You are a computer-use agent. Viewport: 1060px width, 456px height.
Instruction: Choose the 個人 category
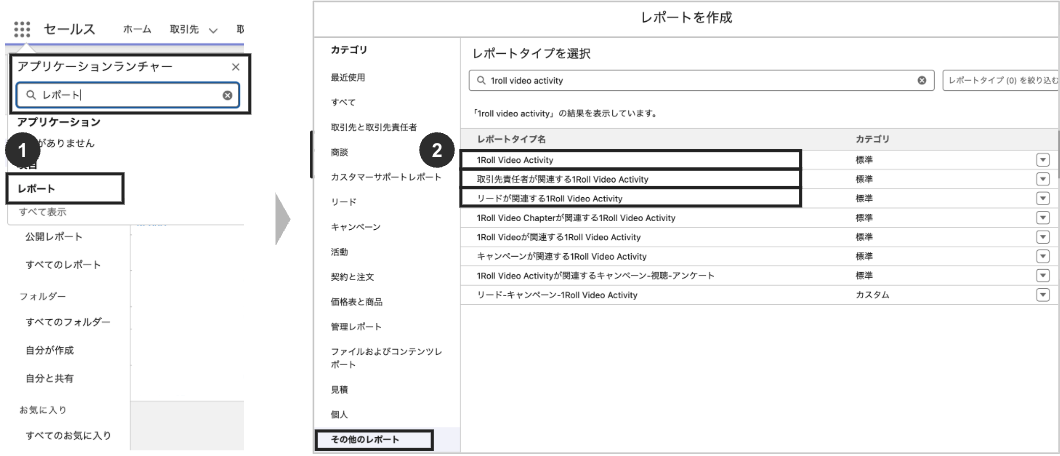[339, 415]
